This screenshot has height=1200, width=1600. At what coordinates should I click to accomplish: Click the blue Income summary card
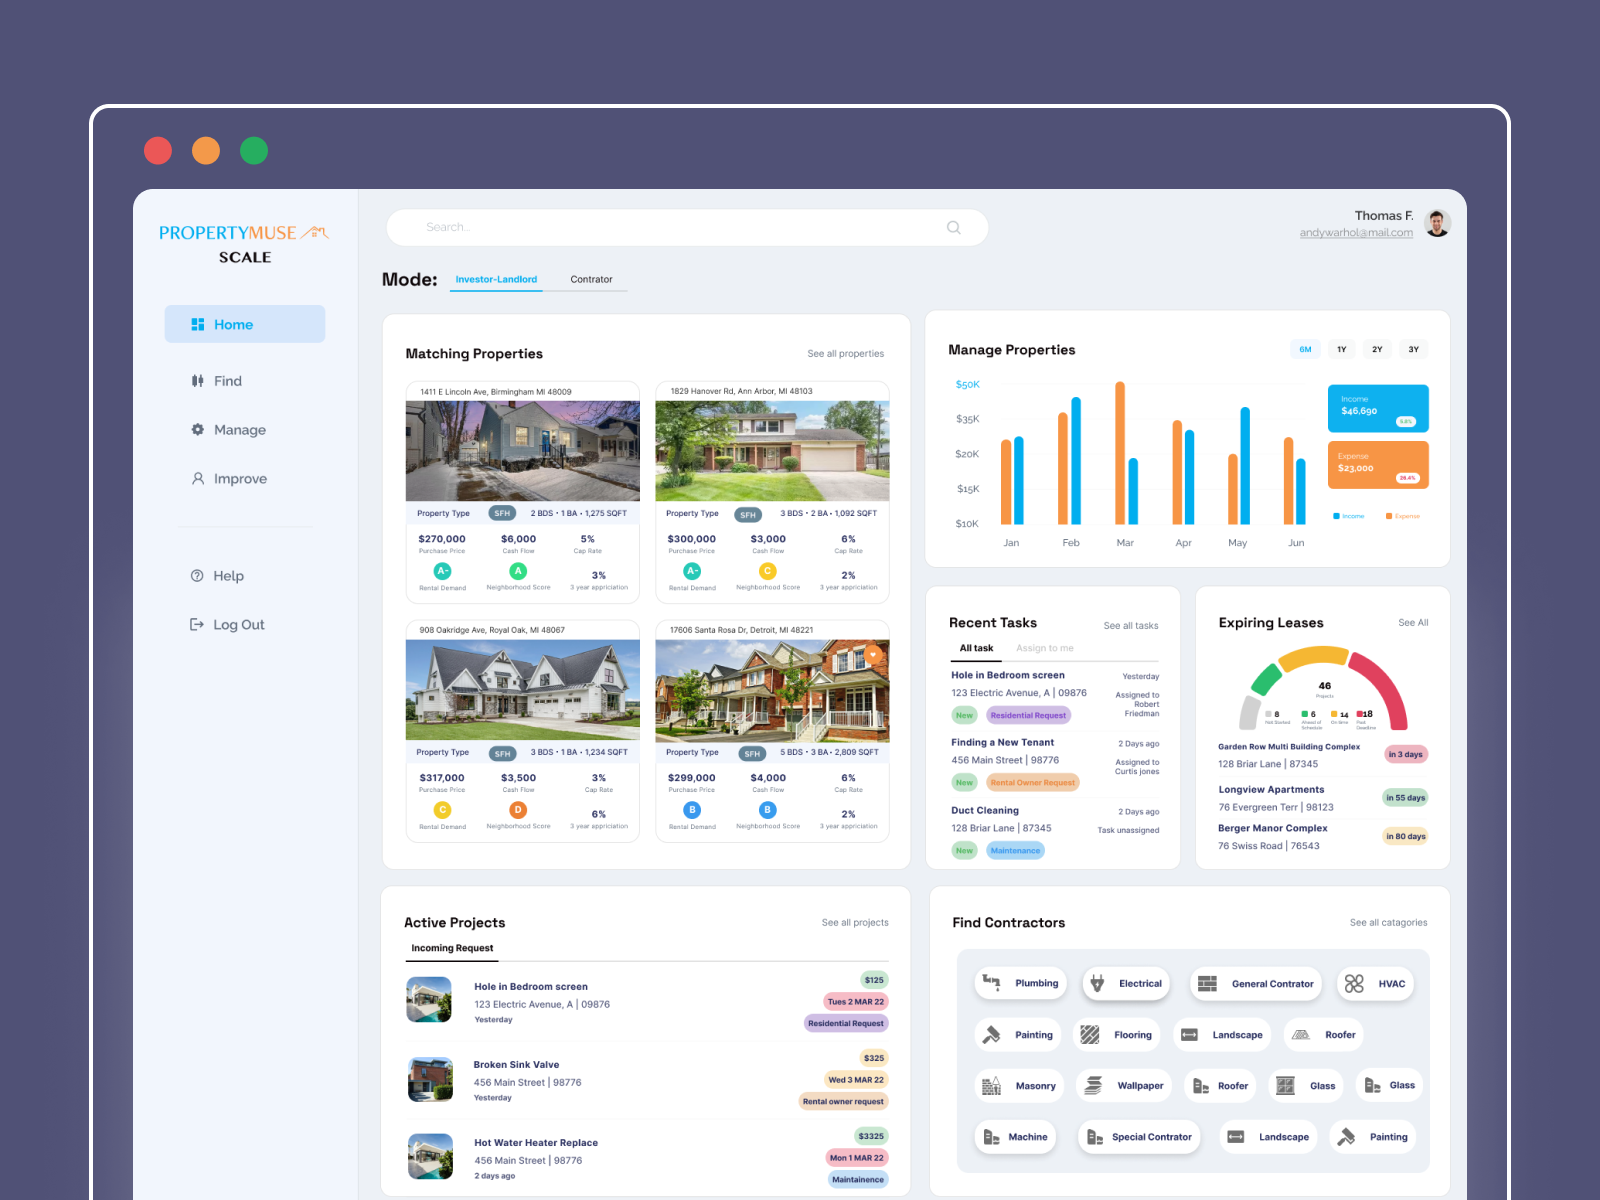1378,408
